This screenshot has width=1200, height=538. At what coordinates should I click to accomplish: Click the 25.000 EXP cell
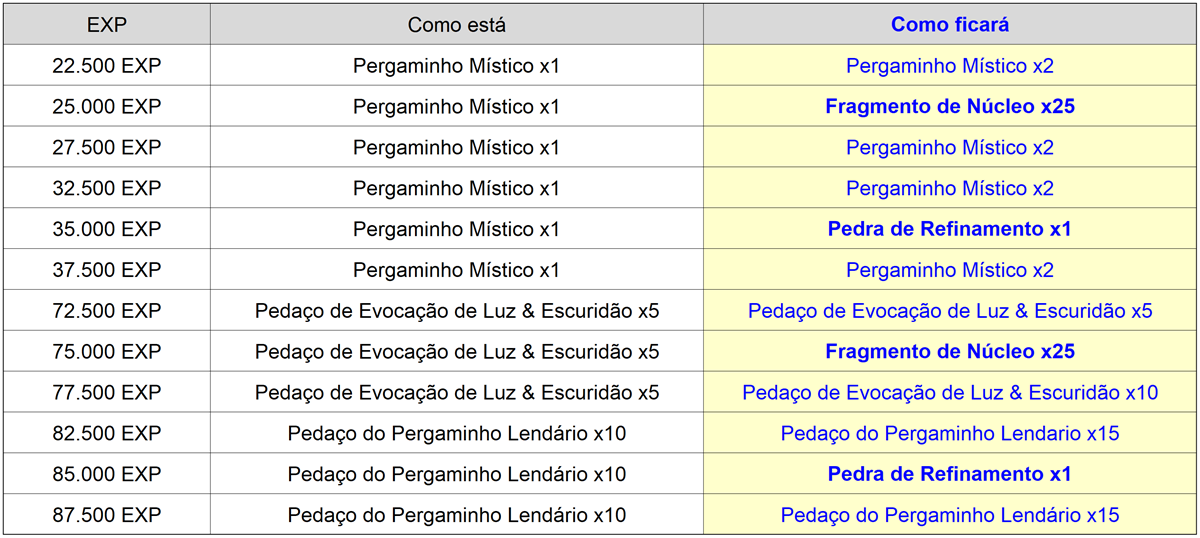pos(106,107)
